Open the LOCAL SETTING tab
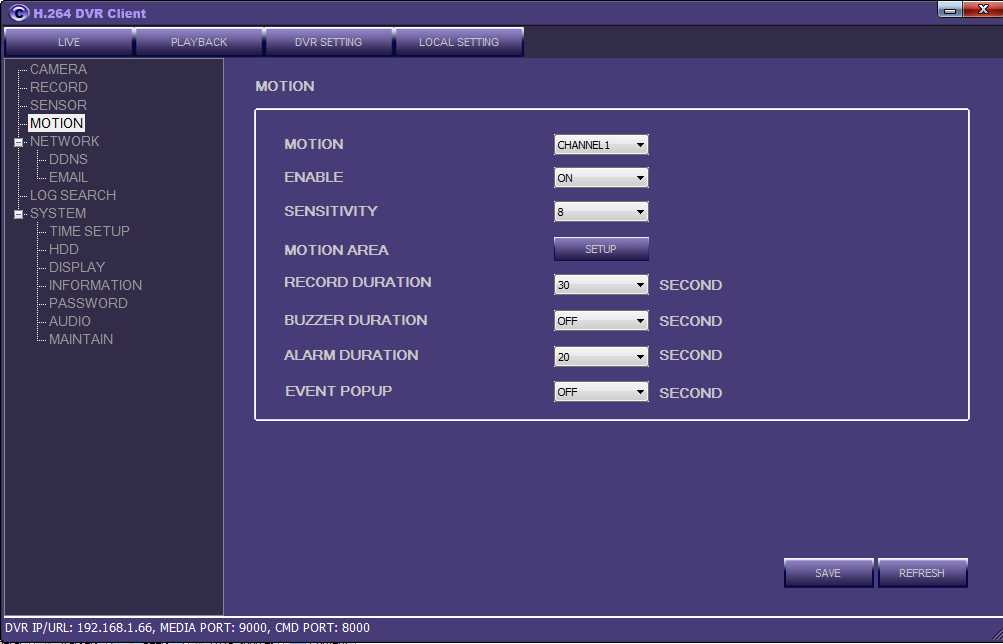 coord(459,42)
